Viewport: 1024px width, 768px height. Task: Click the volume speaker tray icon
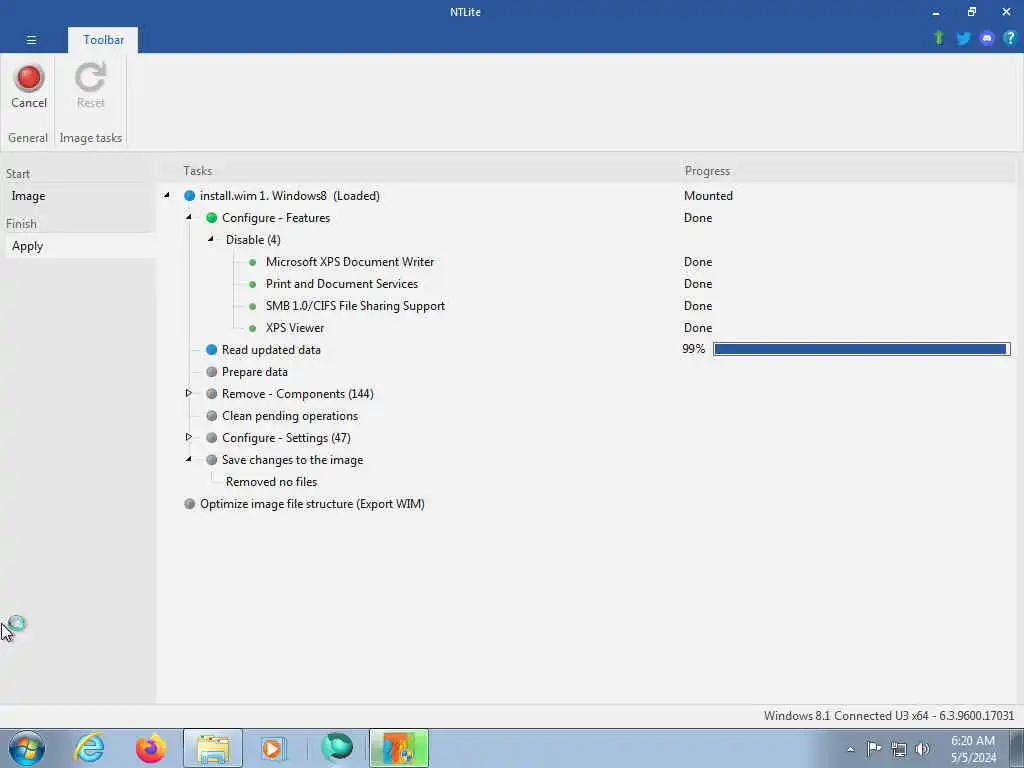point(922,749)
